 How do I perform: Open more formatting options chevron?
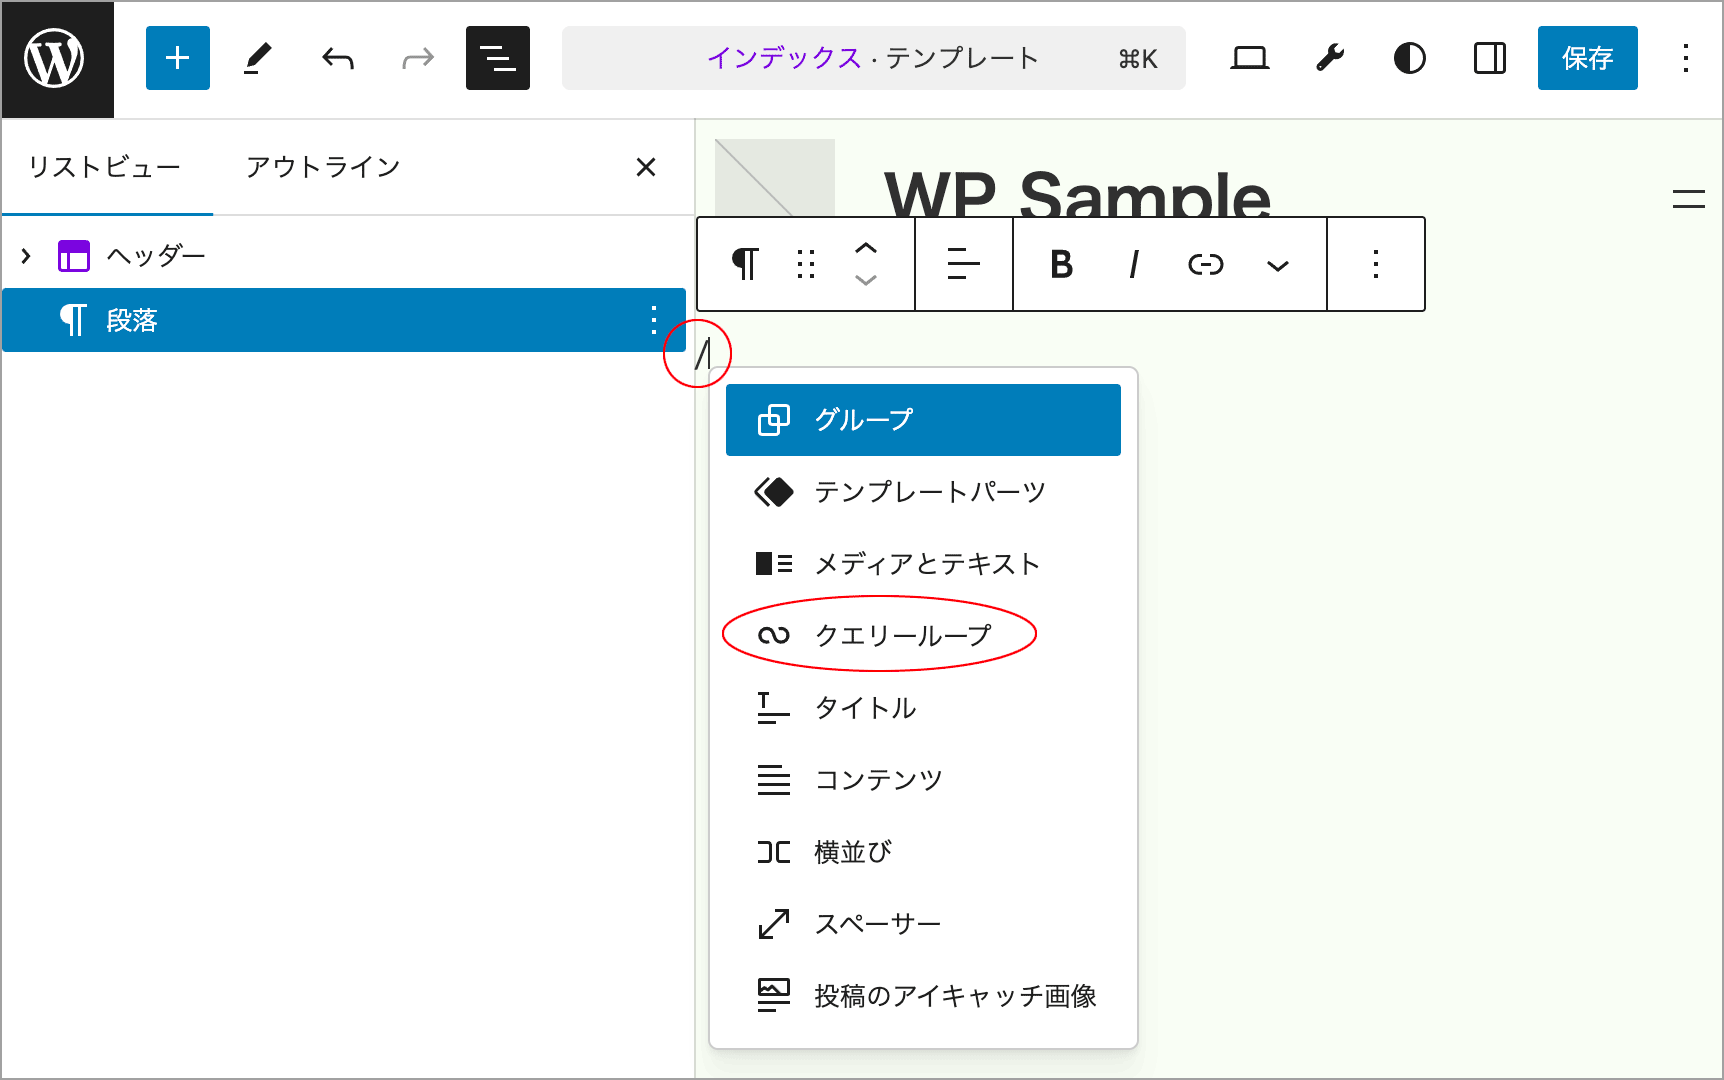click(1277, 266)
